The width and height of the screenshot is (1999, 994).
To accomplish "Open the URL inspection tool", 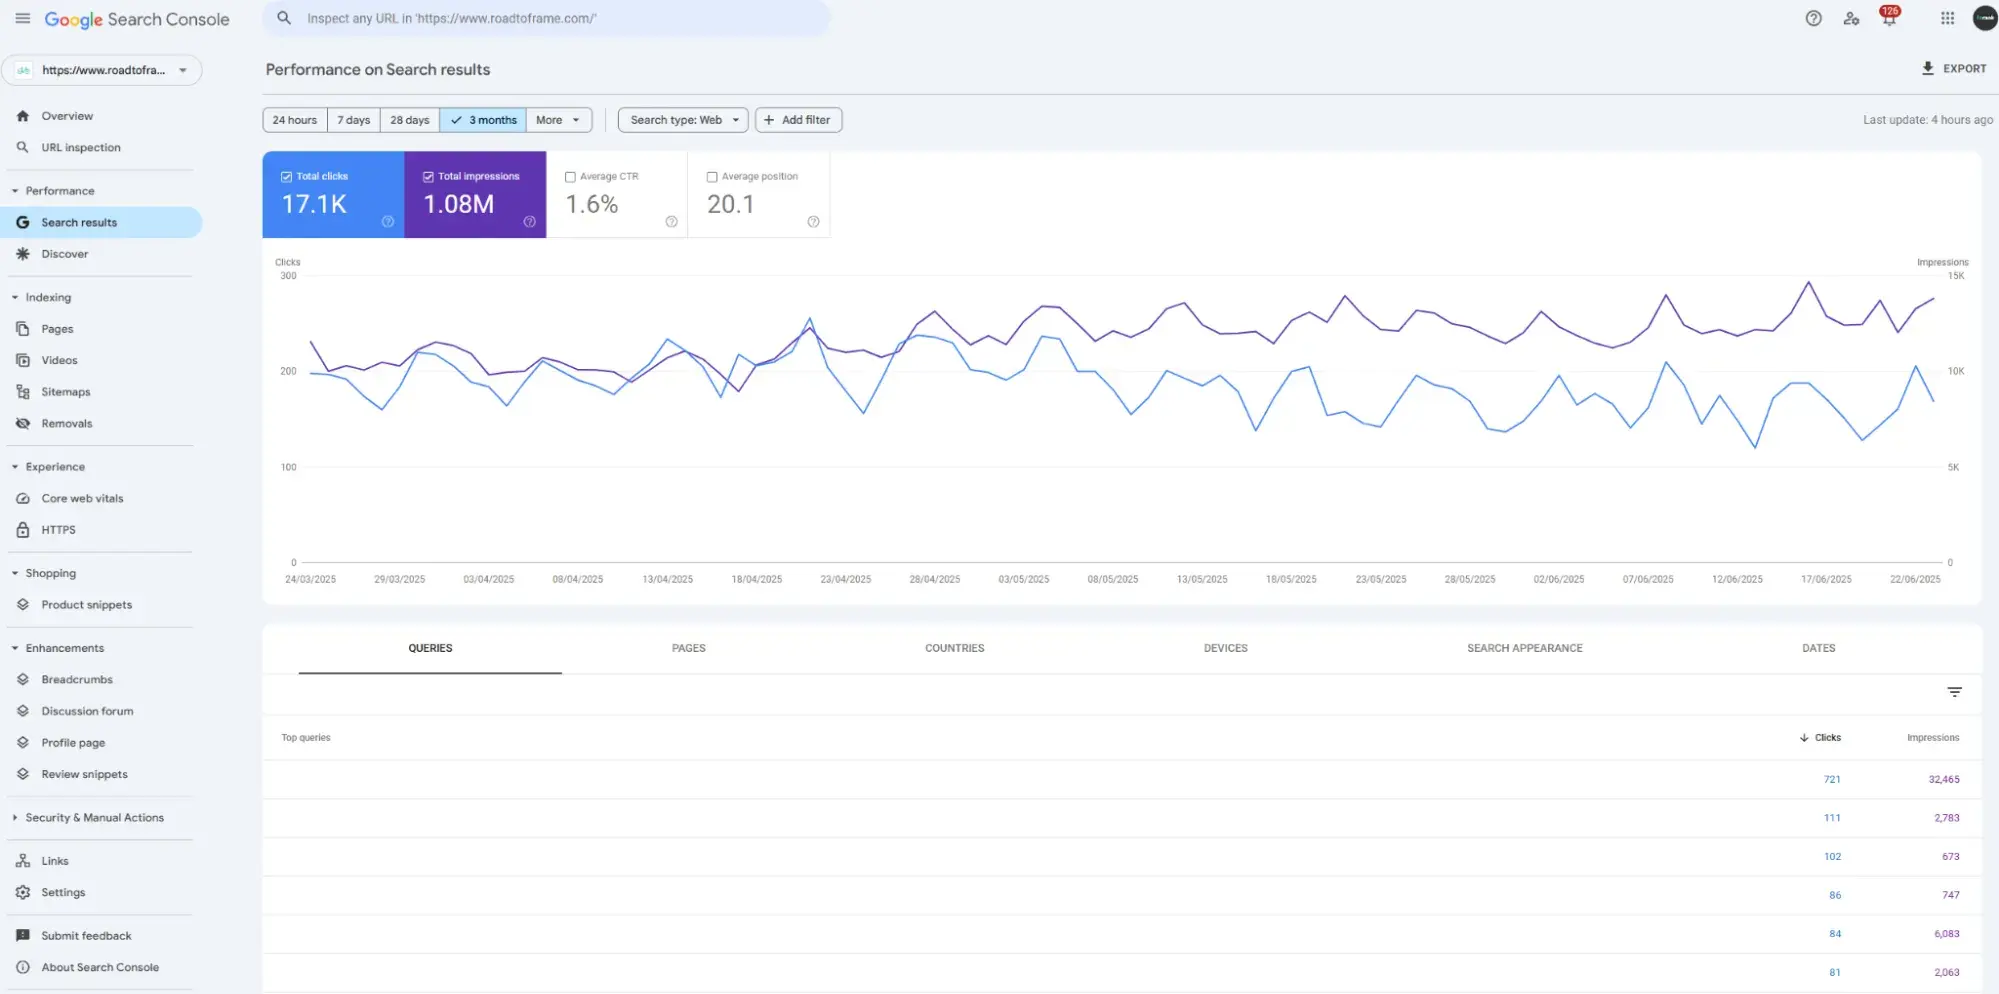I will [80, 147].
